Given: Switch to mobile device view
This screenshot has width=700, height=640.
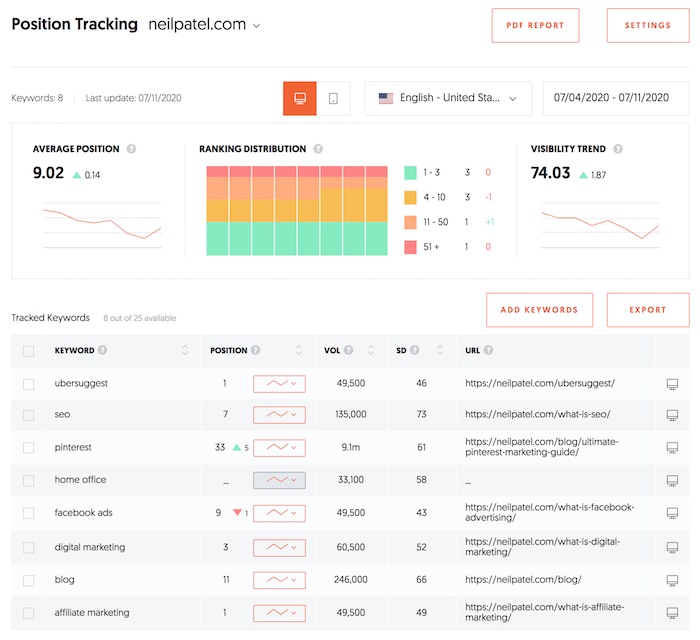Looking at the screenshot, I should click(333, 98).
